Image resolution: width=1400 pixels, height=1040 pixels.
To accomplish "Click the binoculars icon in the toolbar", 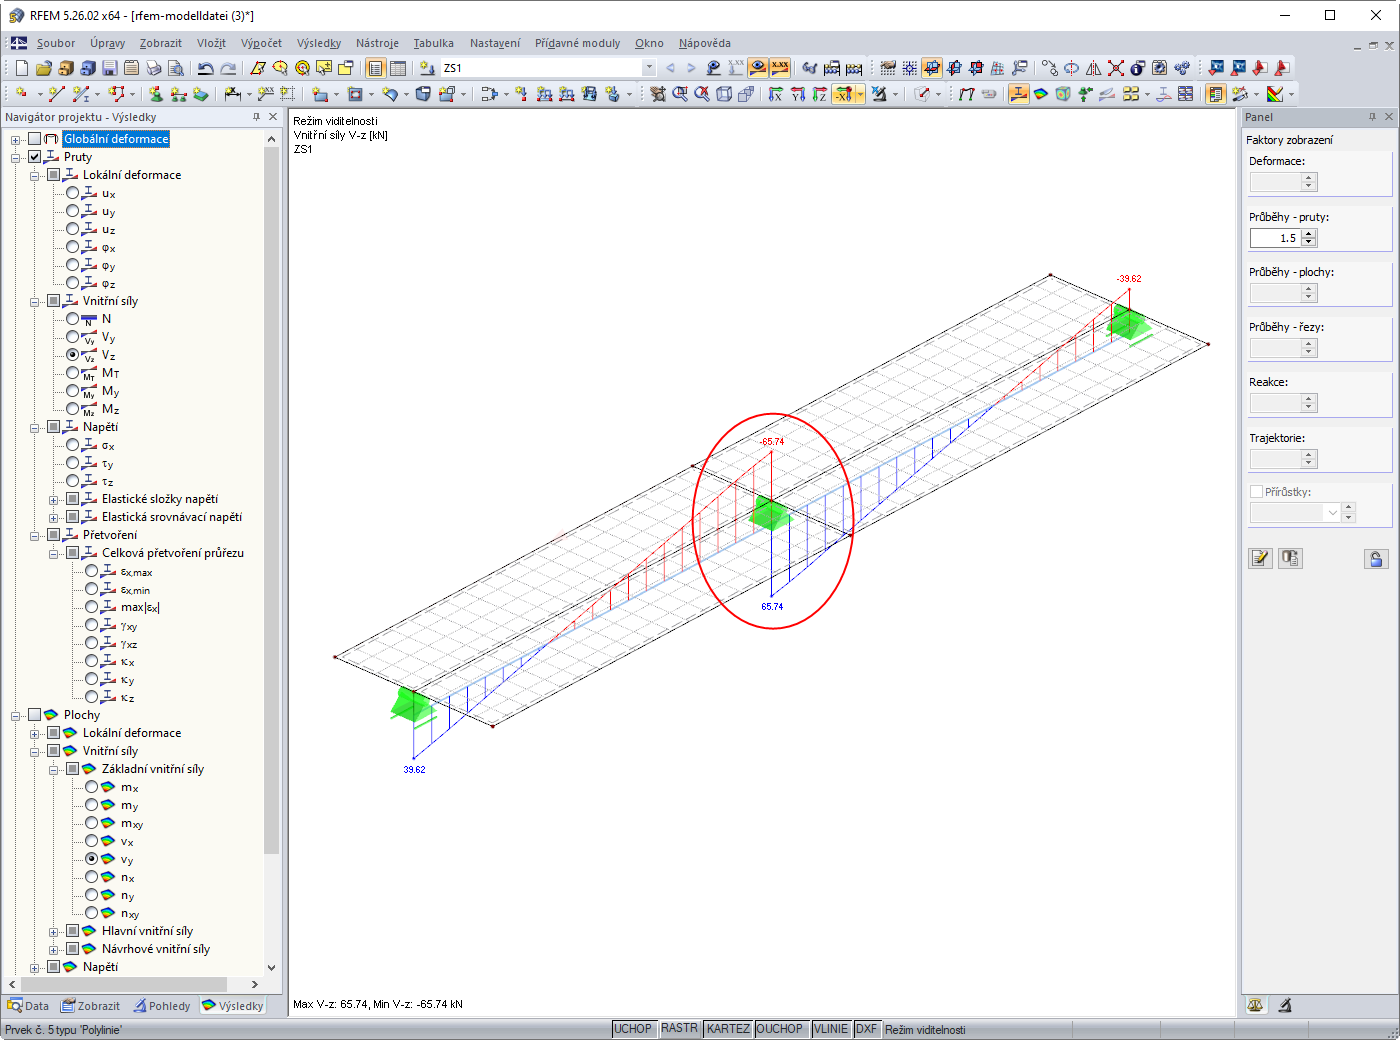I will pos(810,68).
